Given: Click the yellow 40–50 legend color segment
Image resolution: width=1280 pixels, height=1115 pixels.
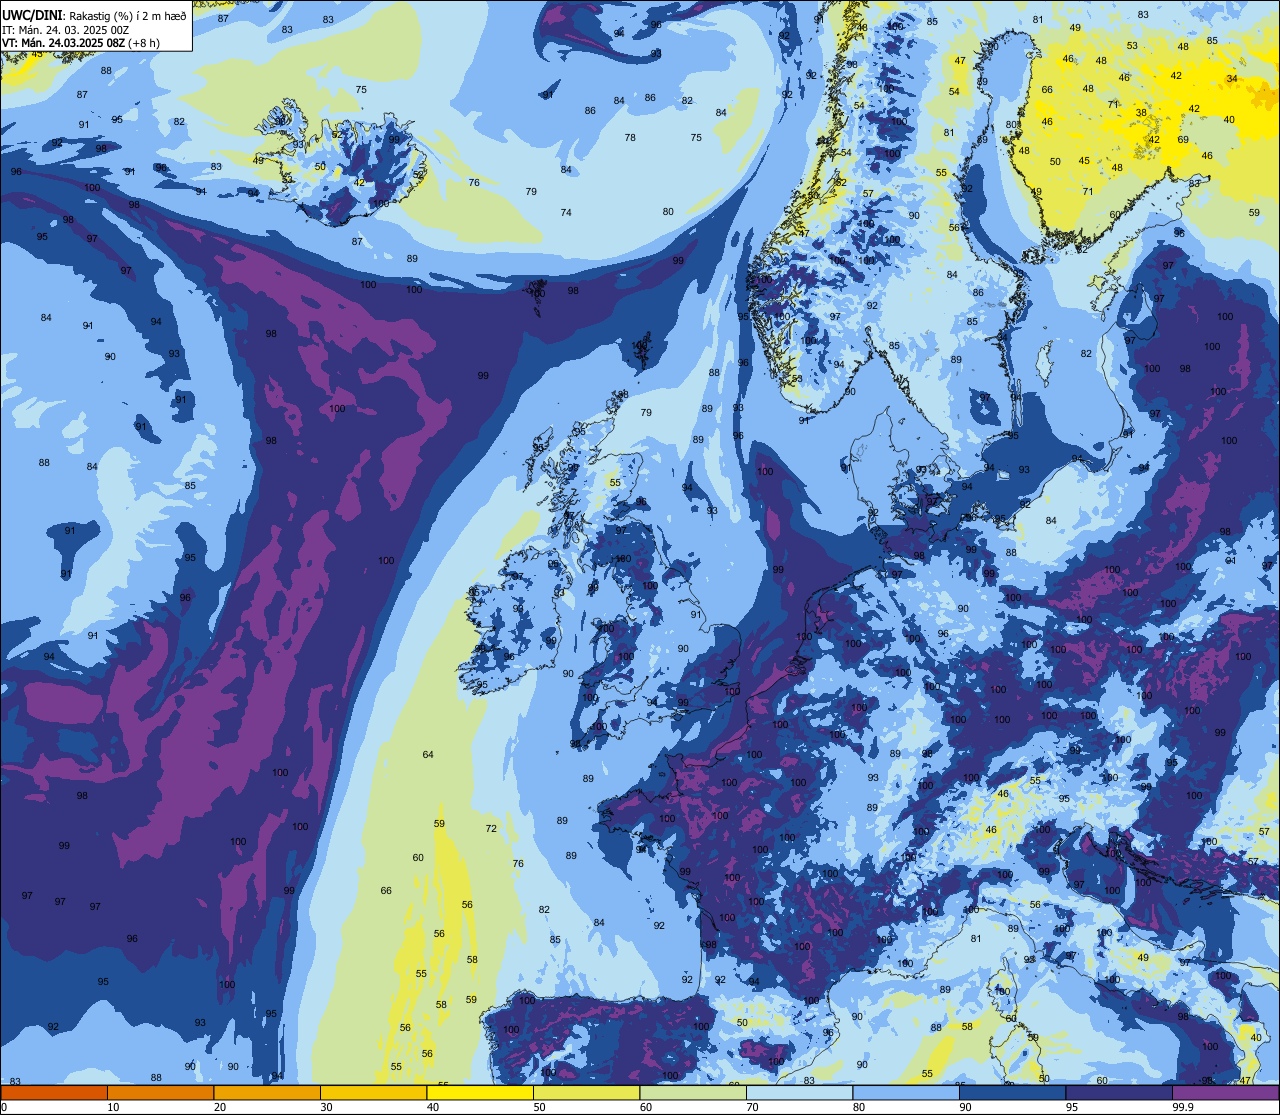Looking at the screenshot, I should pos(480,1093).
